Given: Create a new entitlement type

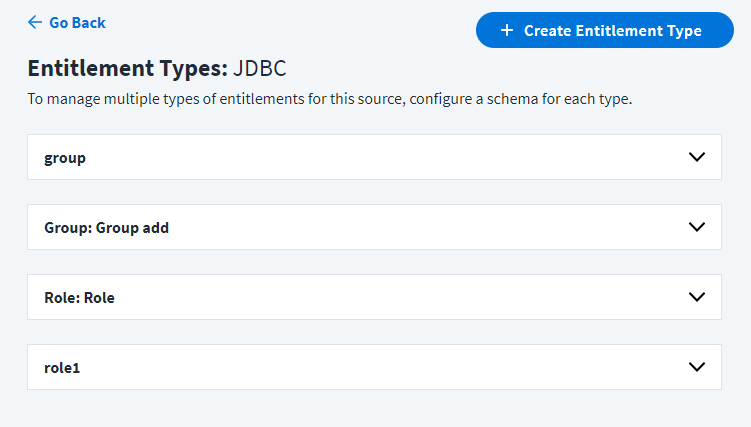Looking at the screenshot, I should coord(604,30).
